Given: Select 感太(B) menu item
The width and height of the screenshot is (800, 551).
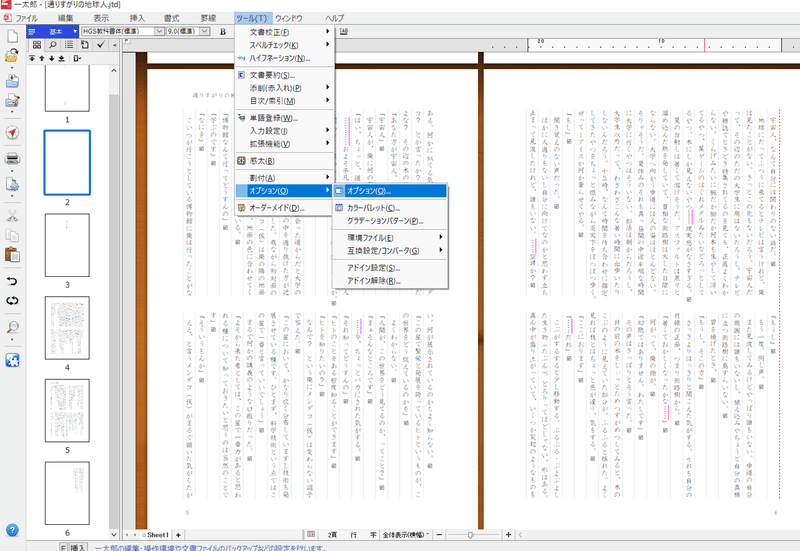Looking at the screenshot, I should click(284, 161).
